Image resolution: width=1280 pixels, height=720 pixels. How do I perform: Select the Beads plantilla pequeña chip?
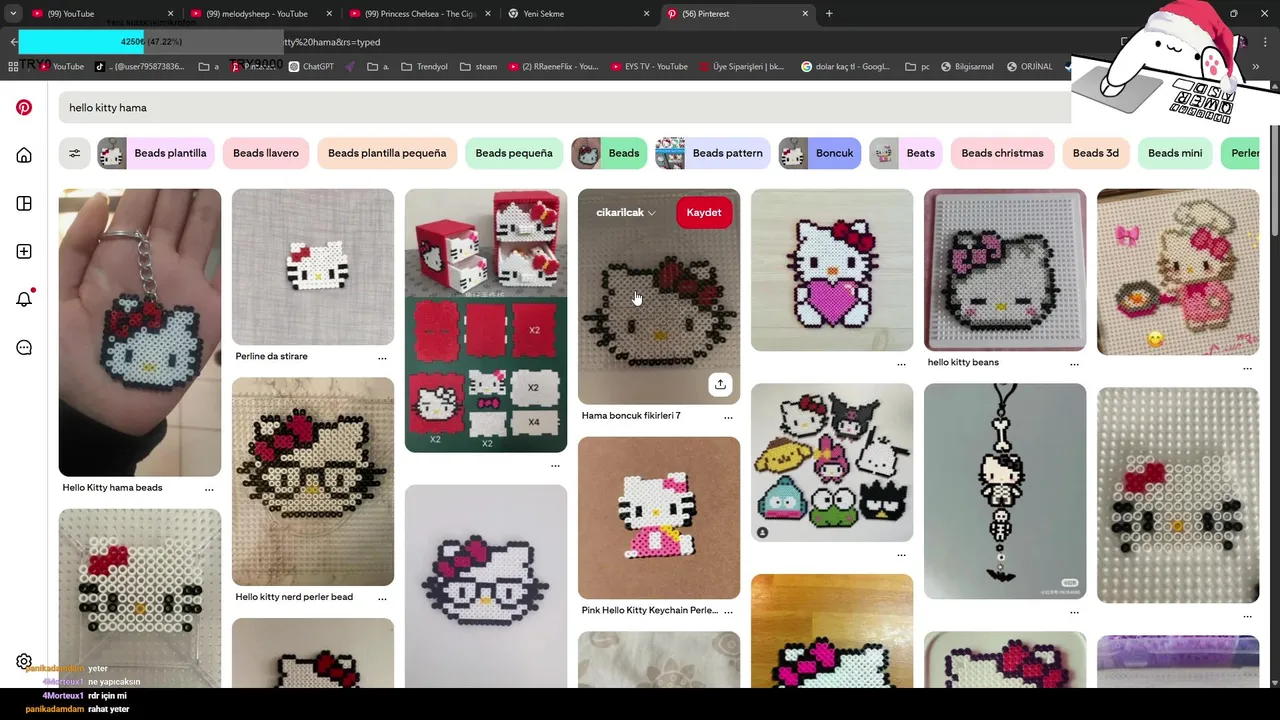coord(386,153)
